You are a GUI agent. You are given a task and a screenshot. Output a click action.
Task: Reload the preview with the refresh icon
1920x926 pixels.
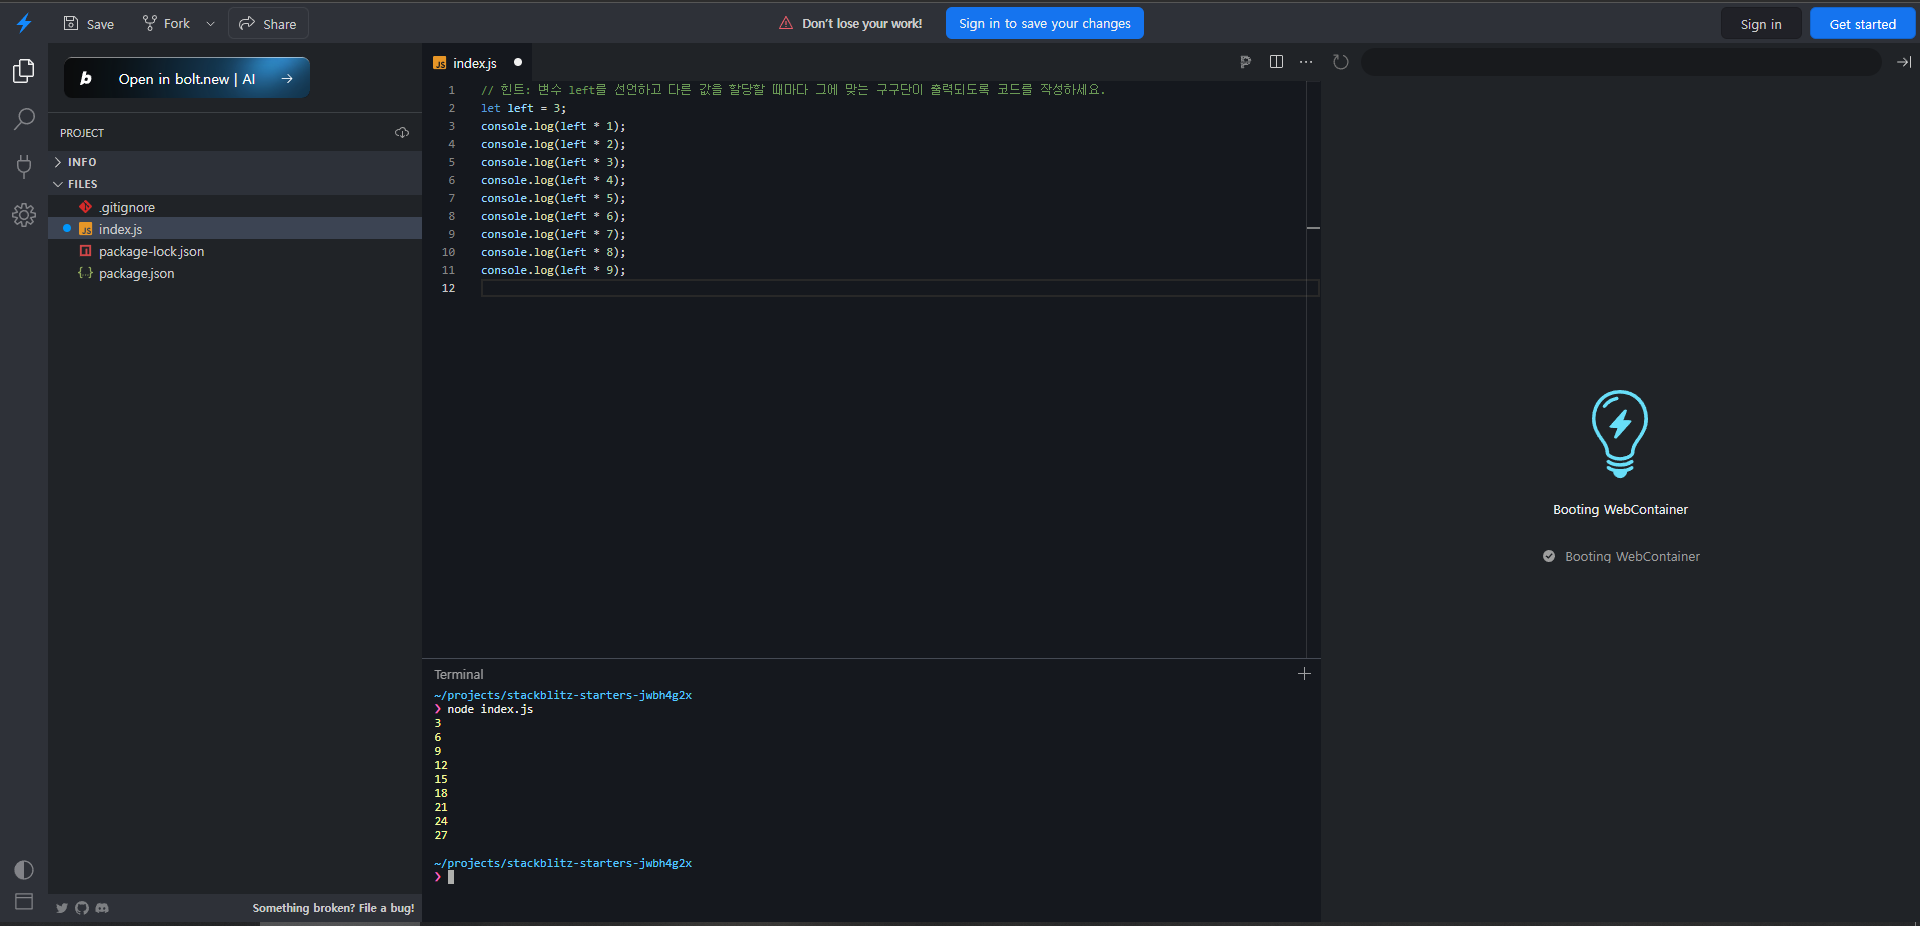click(x=1341, y=62)
